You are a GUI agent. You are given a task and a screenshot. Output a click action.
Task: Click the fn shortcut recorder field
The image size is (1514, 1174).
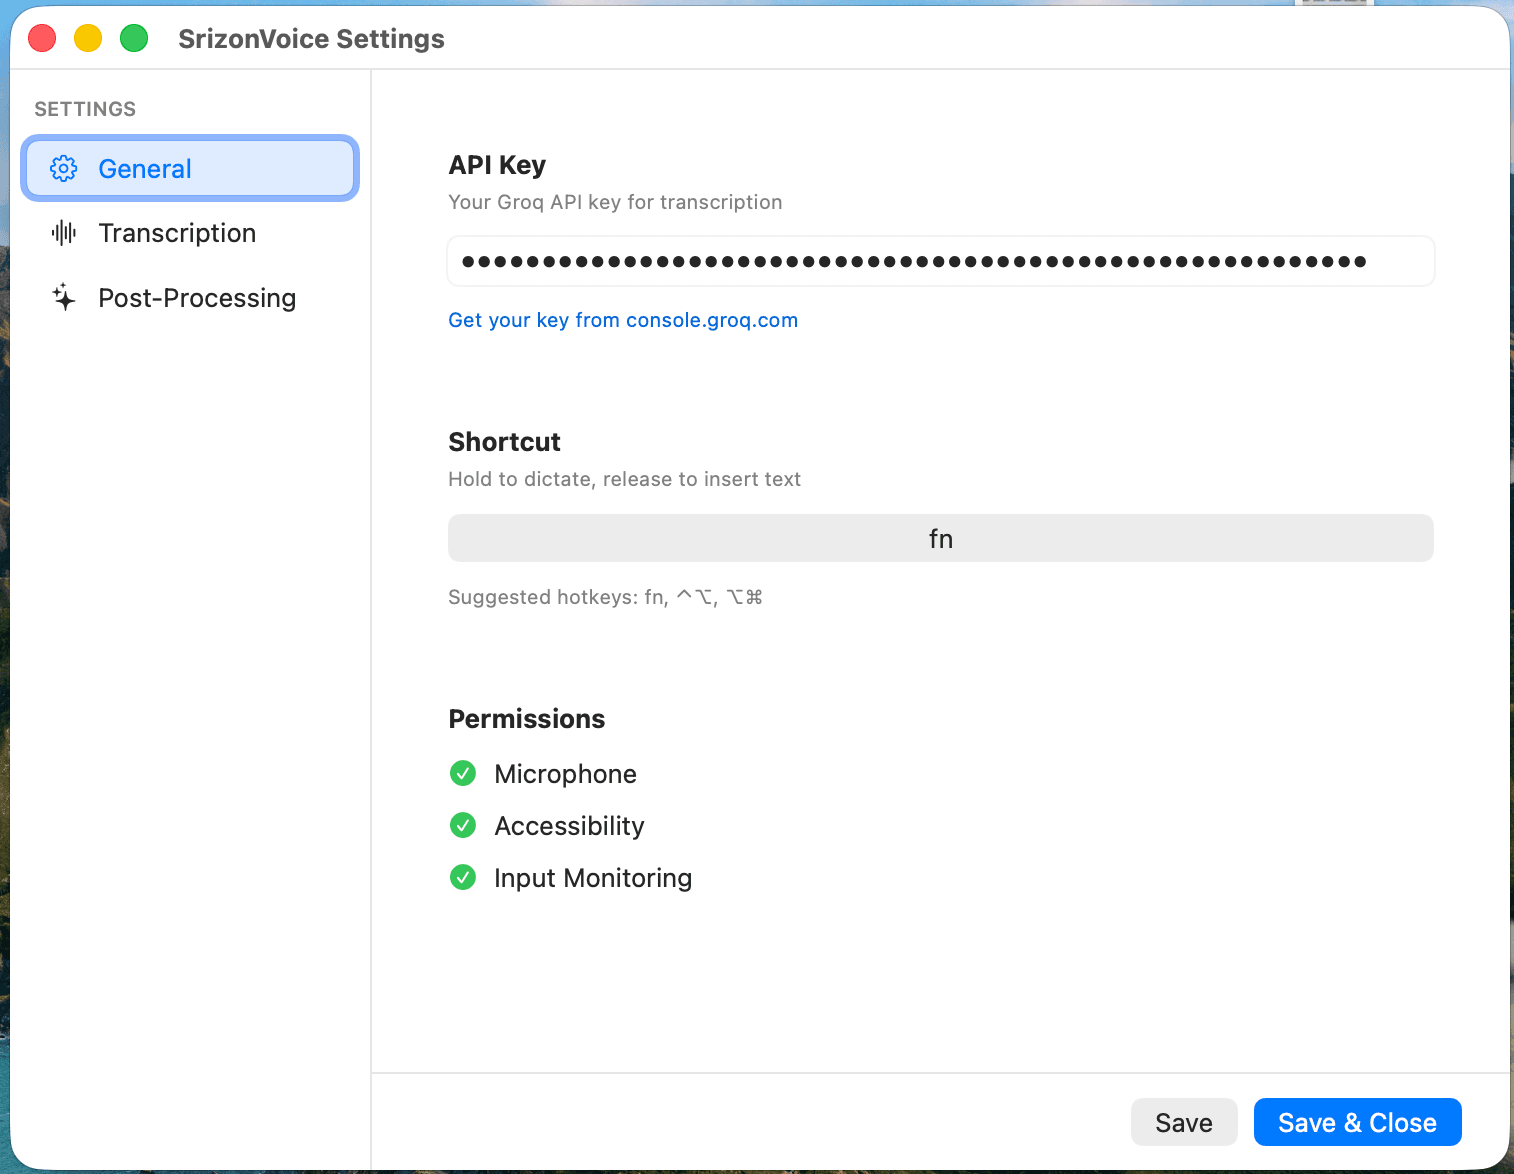click(x=940, y=538)
